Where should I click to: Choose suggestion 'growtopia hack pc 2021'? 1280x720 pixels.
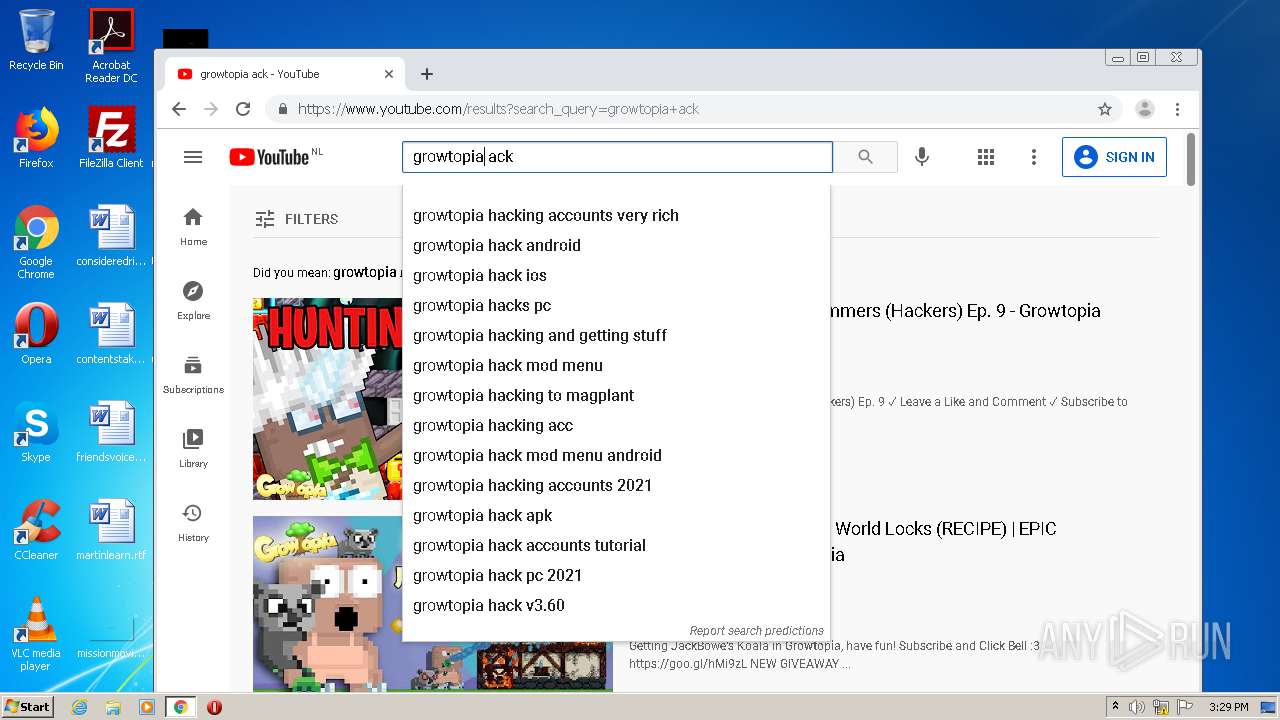[x=616, y=575]
